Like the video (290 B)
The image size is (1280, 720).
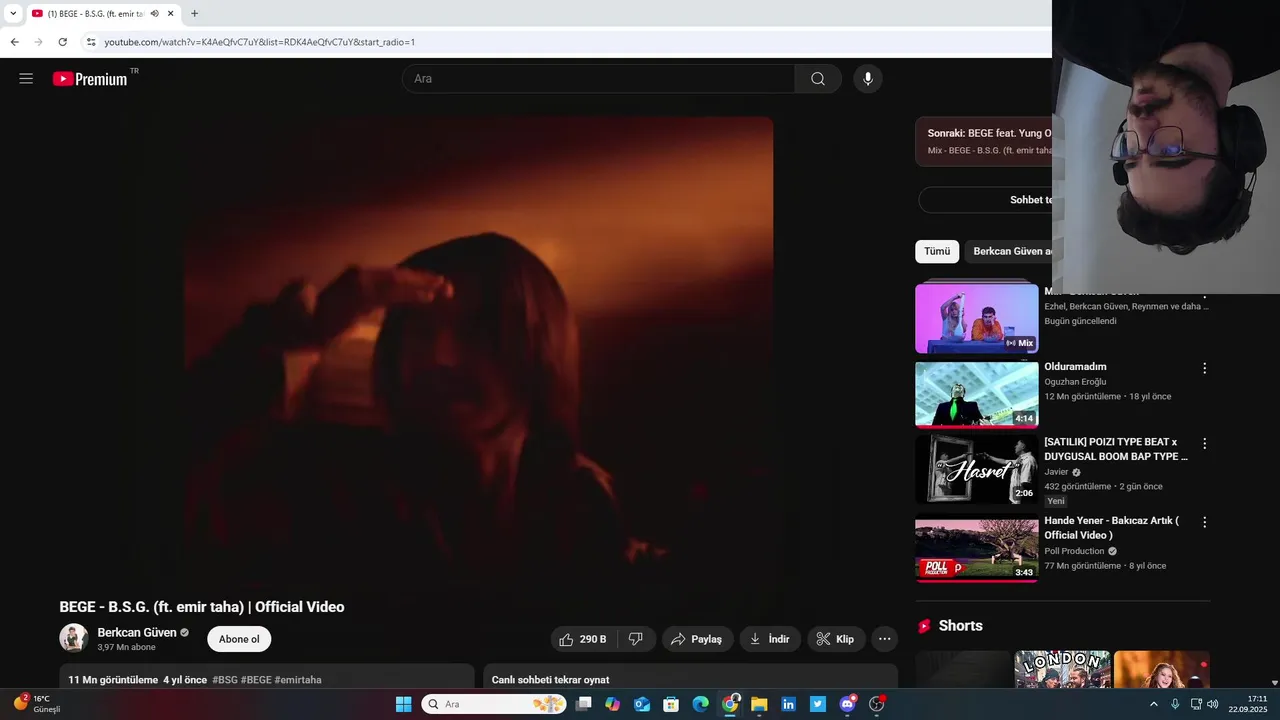(x=583, y=639)
